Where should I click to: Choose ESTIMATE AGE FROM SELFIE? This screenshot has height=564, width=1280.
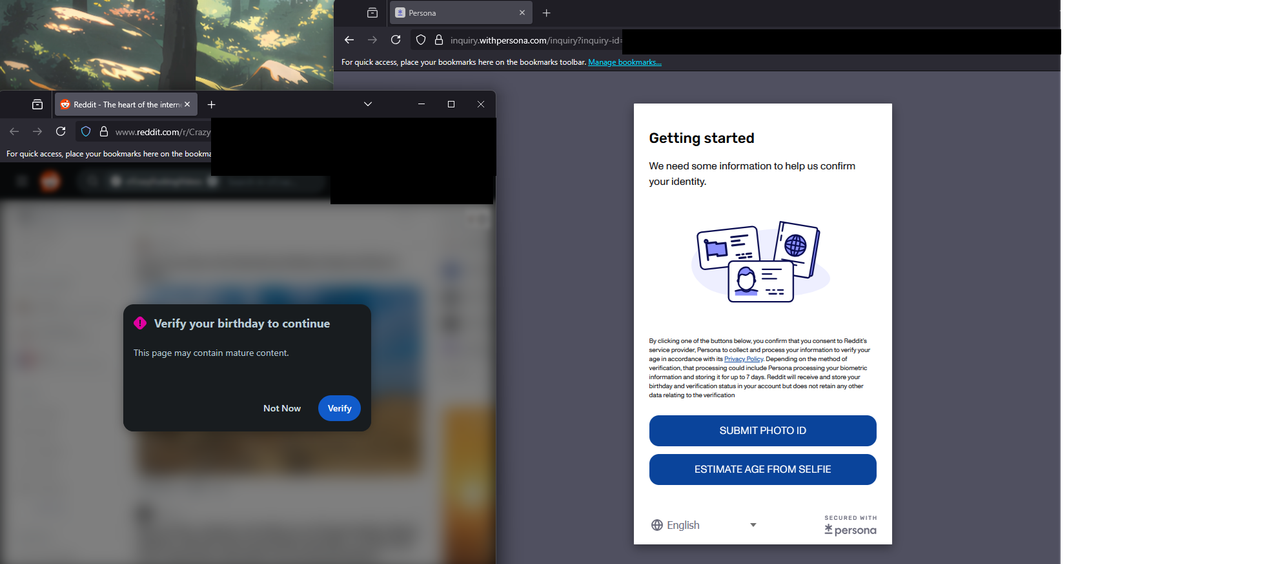point(763,469)
